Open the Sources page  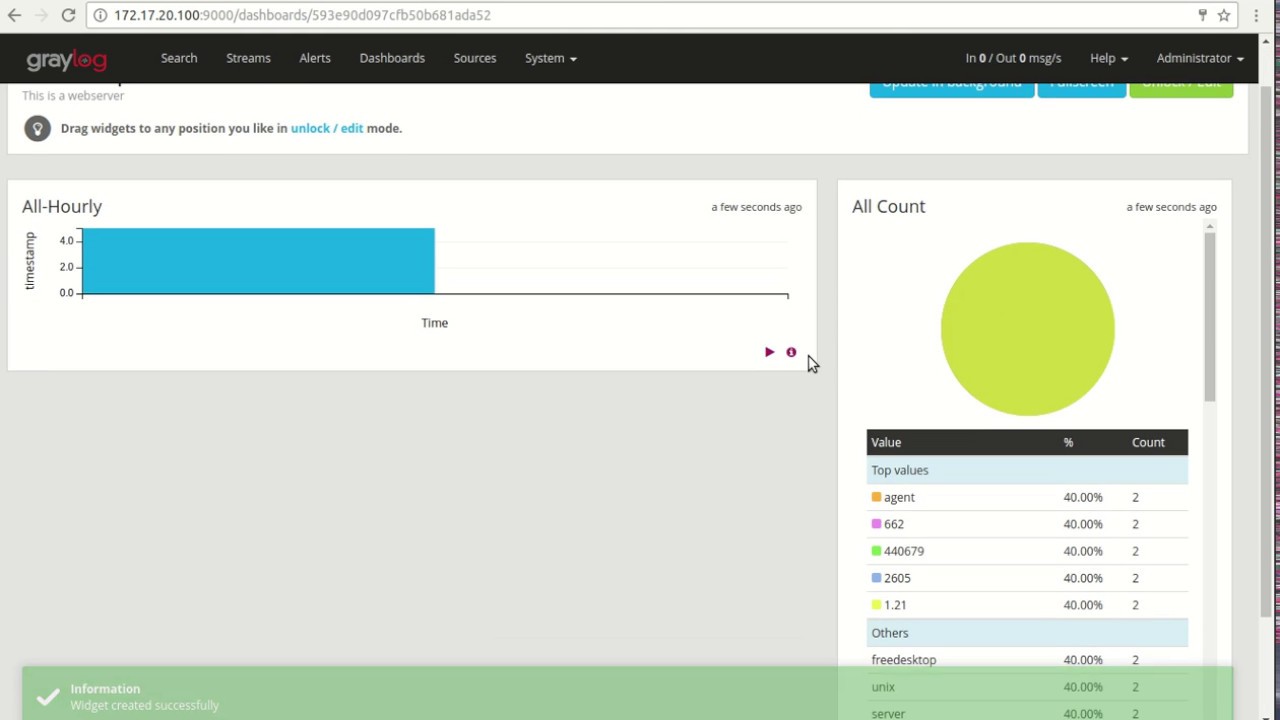475,58
